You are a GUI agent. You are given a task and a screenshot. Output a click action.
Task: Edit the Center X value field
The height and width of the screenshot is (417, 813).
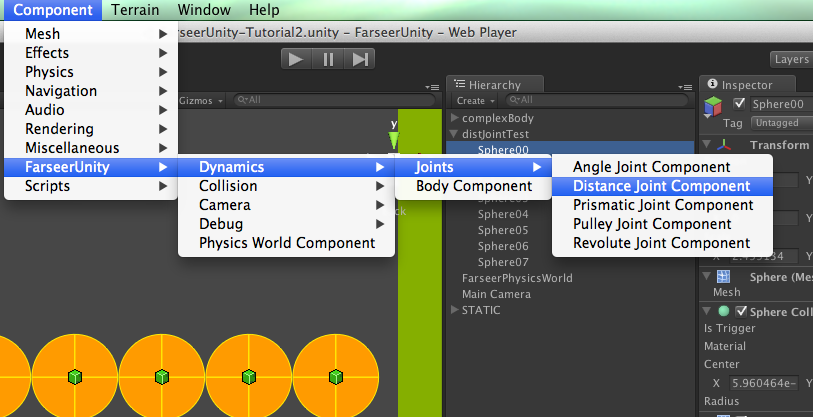click(764, 383)
